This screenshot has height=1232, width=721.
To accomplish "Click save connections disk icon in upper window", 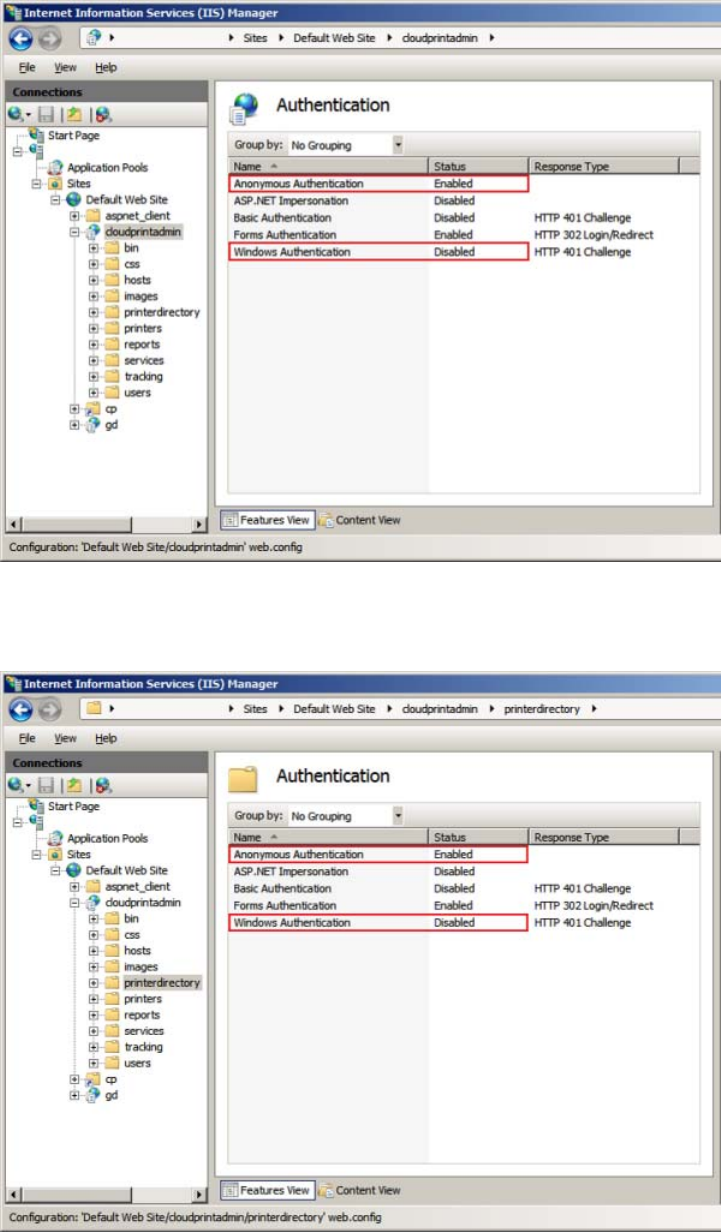I will point(46,115).
